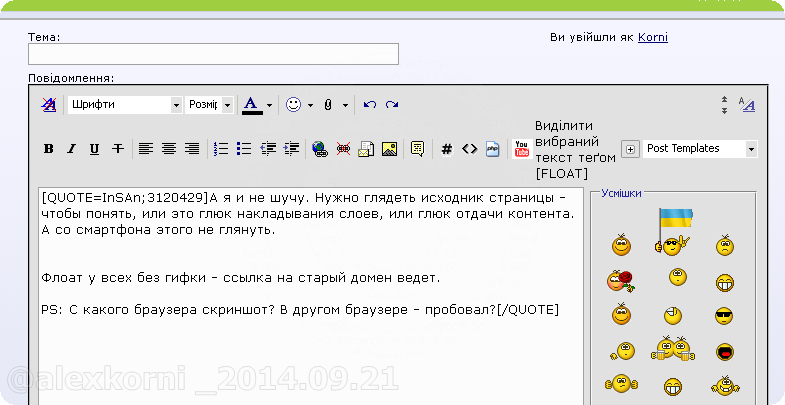Pick text color from the A swatch

click(x=250, y=105)
